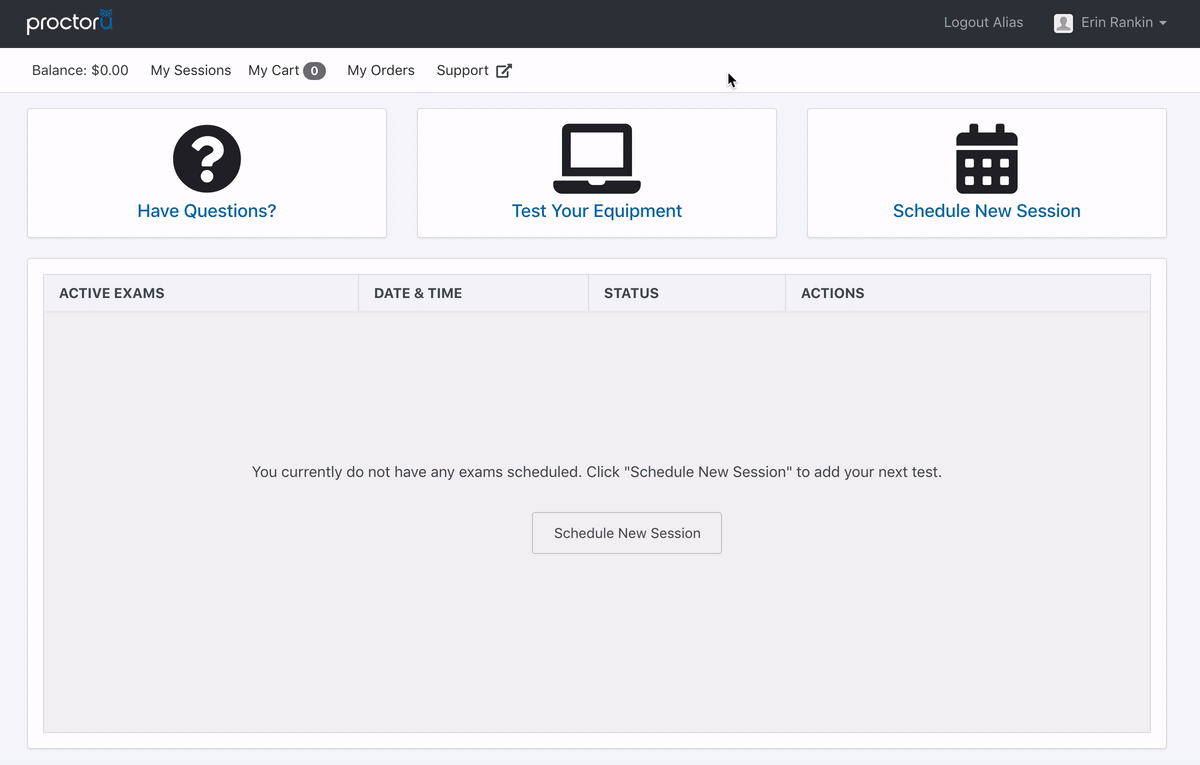Screen dimensions: 1200x765
Task: Click the laptop equipment test icon
Action: [x=597, y=158]
